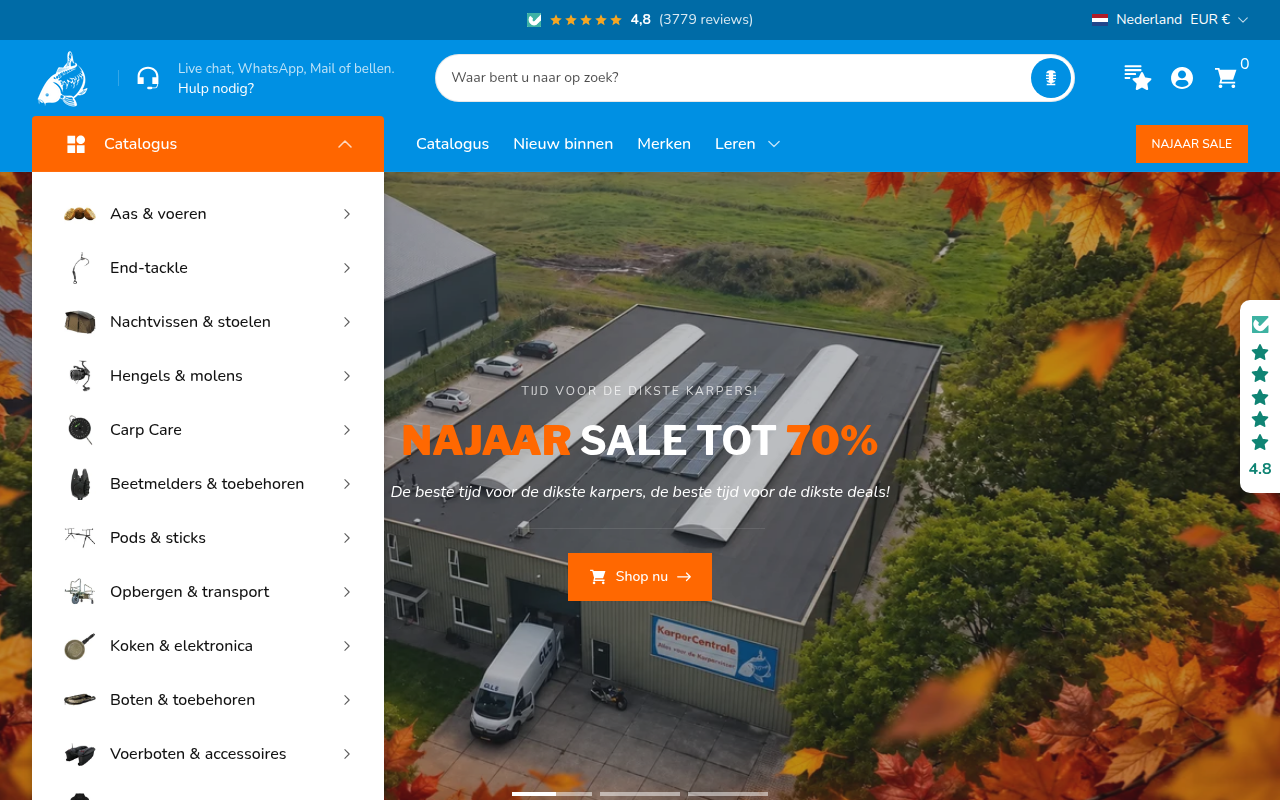Image resolution: width=1280 pixels, height=800 pixels.
Task: Open the shopping cart icon
Action: [1226, 78]
